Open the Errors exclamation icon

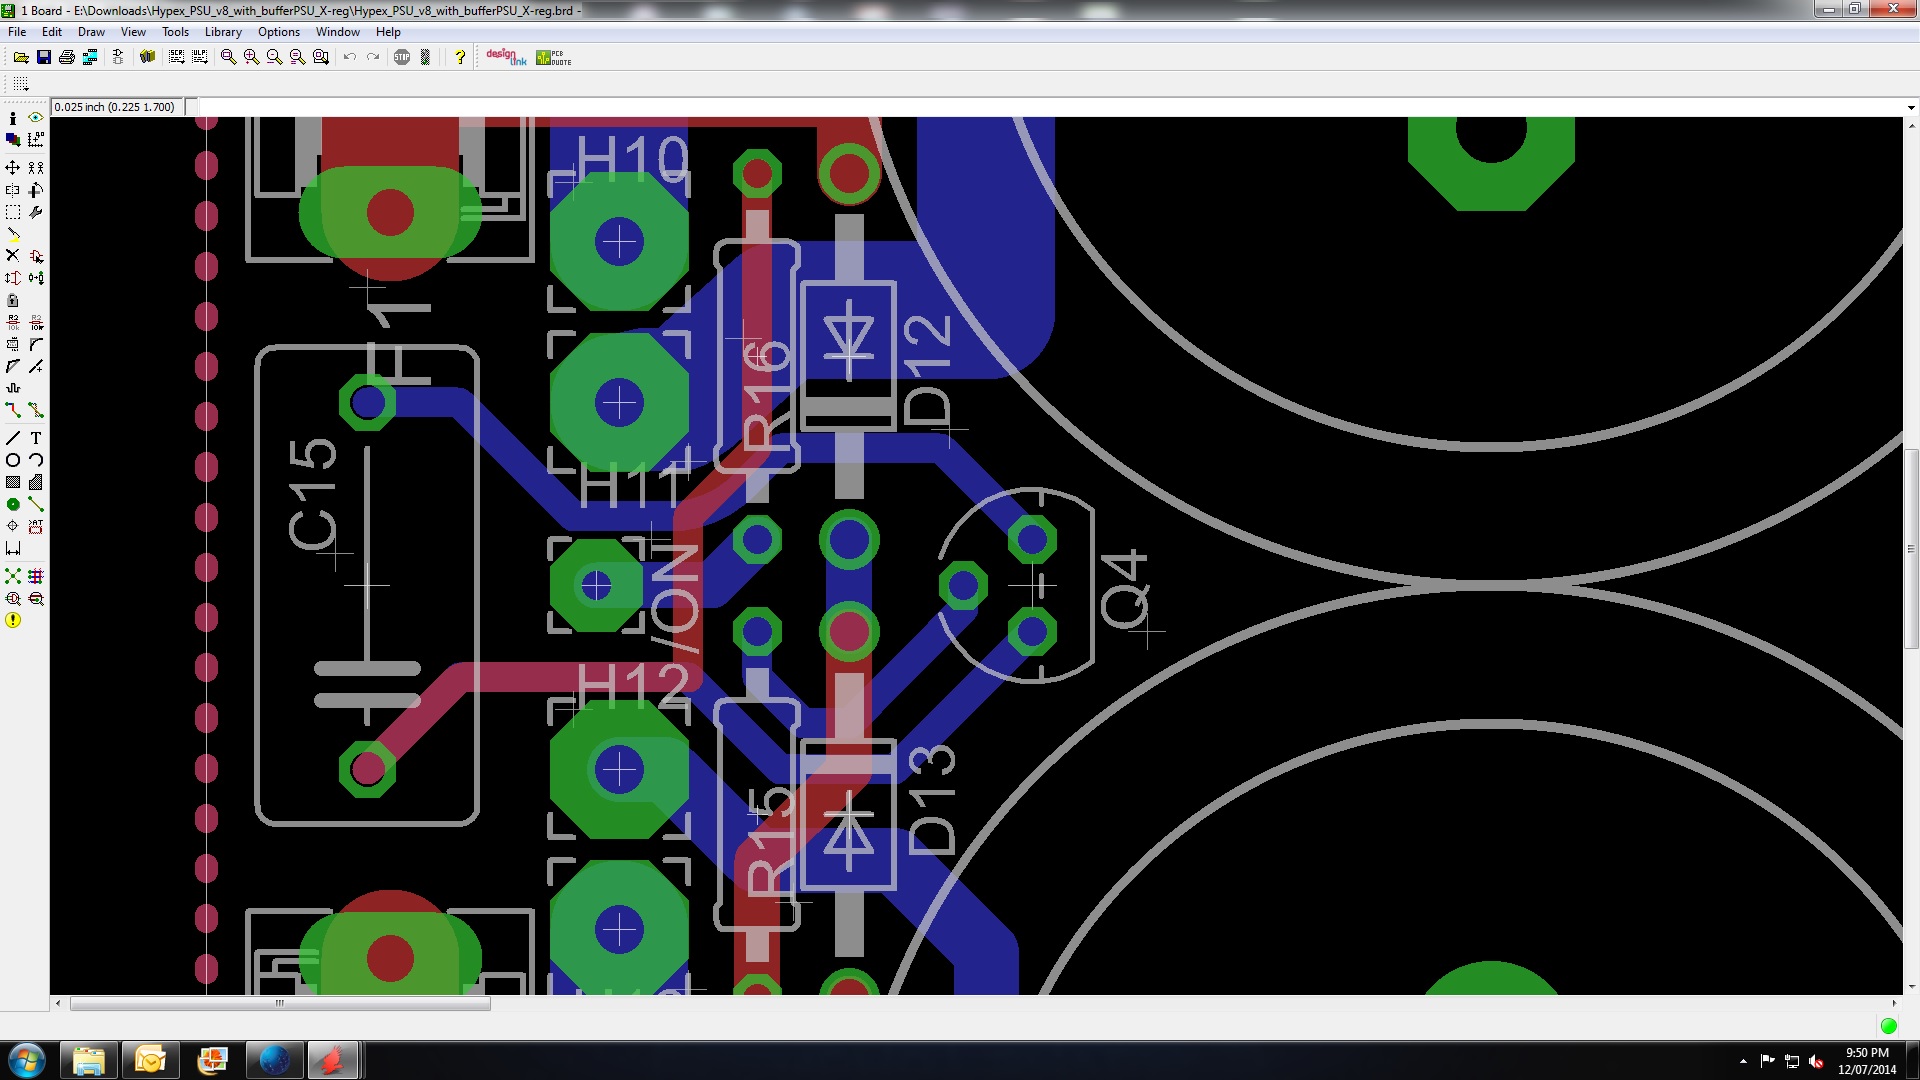pyautogui.click(x=13, y=620)
